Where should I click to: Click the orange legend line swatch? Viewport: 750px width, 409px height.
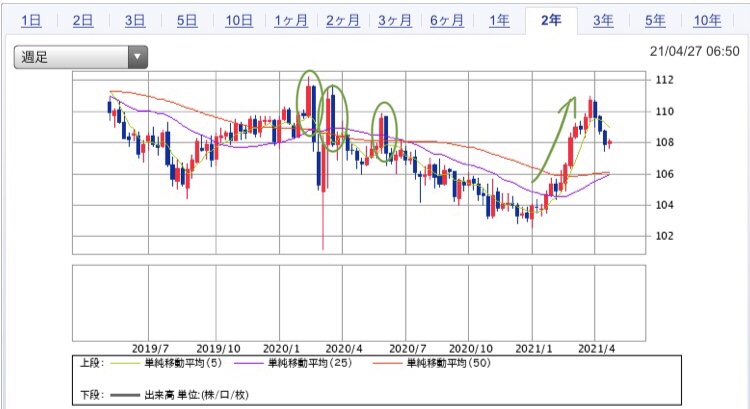point(387,364)
